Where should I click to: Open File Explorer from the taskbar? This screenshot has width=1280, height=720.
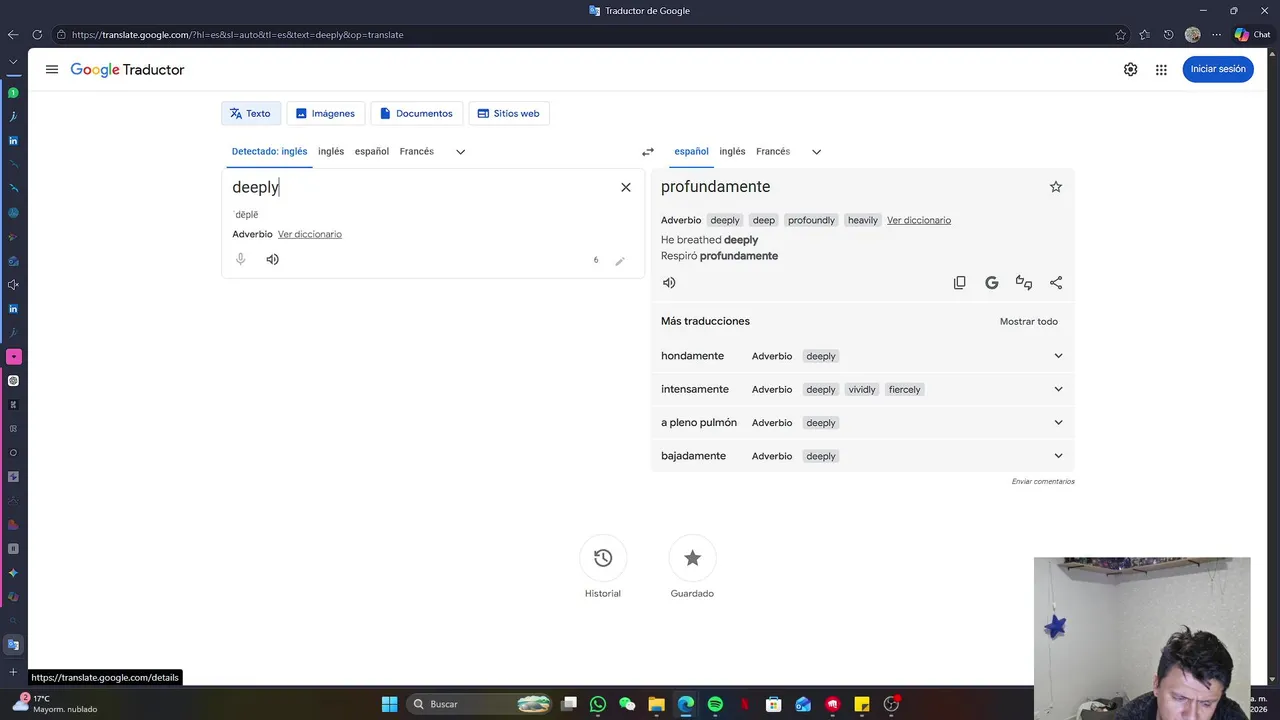point(656,704)
